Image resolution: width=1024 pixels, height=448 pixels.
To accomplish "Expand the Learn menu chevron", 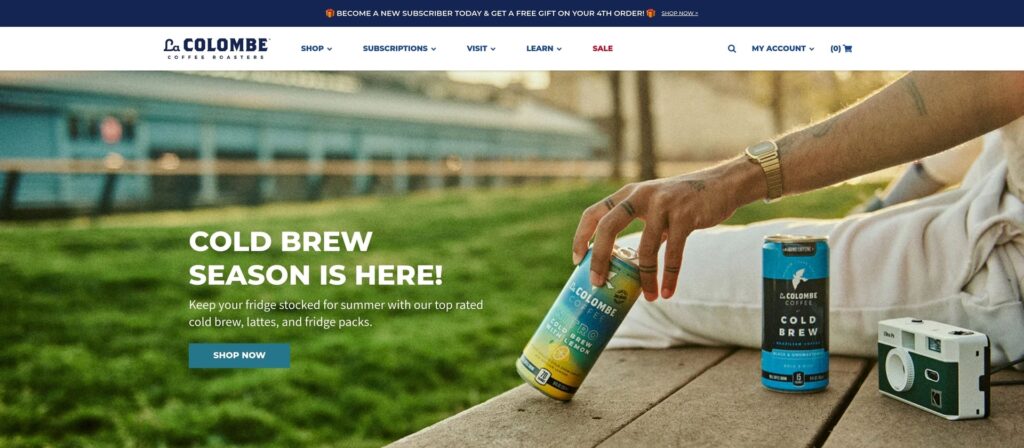I will pos(559,49).
